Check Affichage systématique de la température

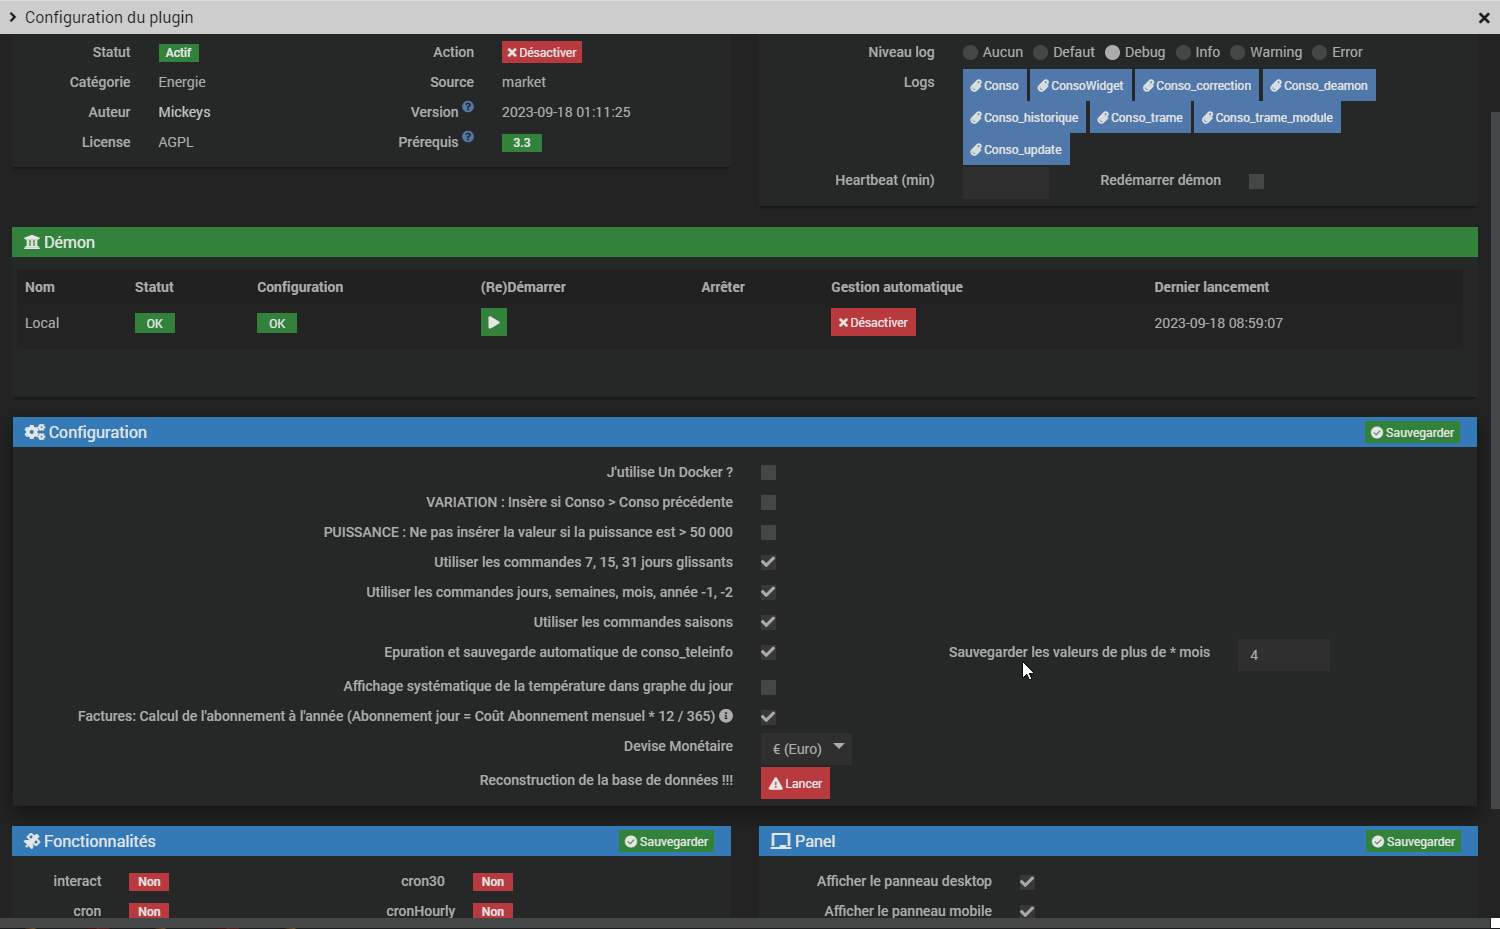tap(768, 687)
